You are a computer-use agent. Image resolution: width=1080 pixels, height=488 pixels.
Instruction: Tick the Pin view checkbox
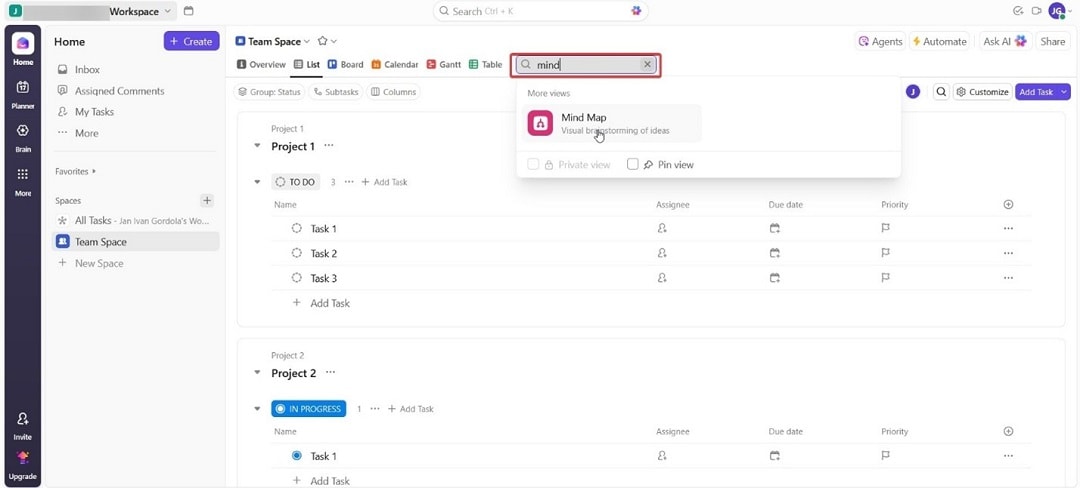(632, 165)
